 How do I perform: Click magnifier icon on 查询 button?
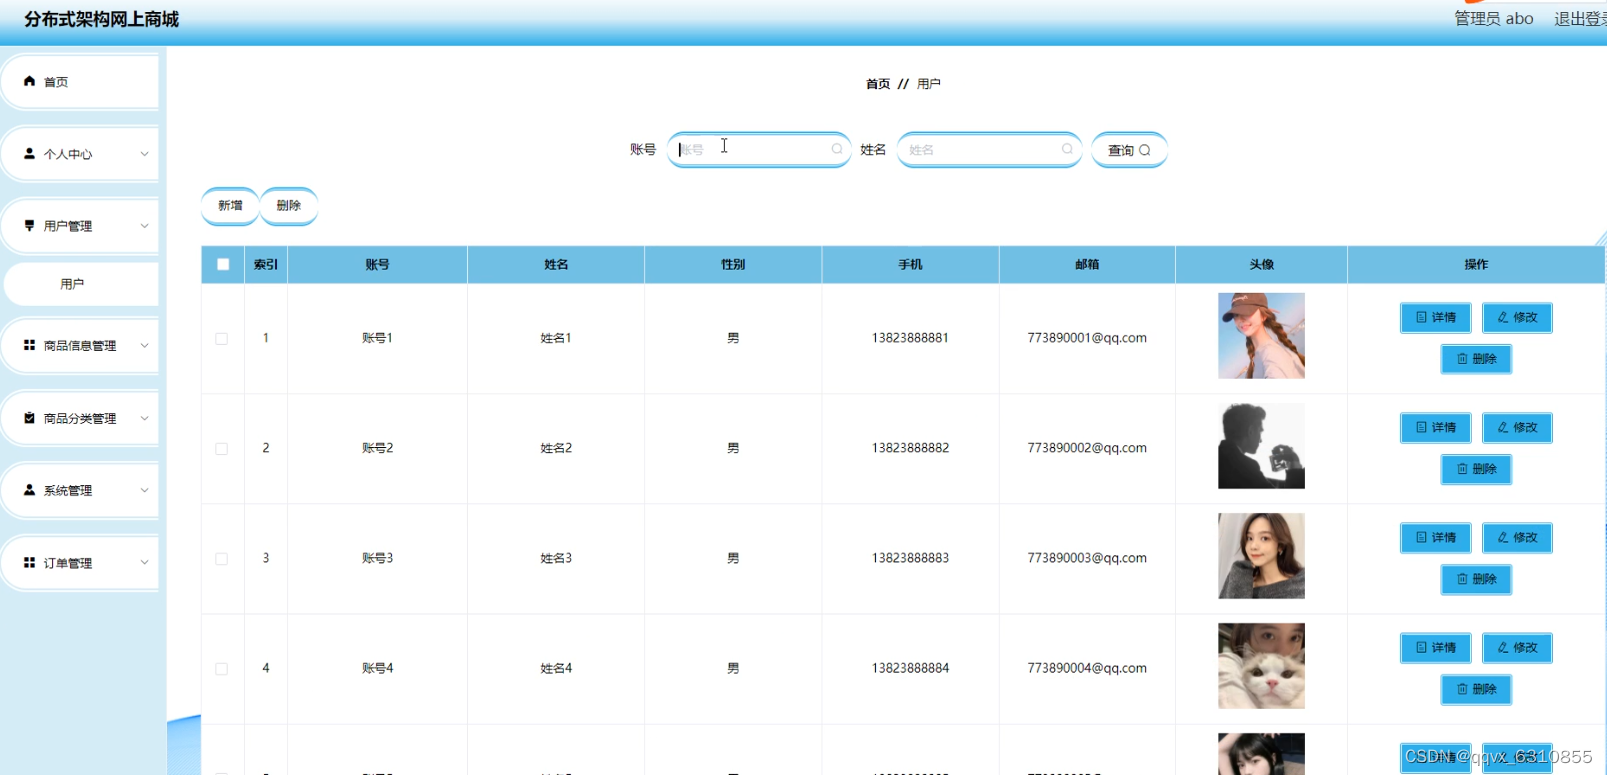coord(1145,150)
